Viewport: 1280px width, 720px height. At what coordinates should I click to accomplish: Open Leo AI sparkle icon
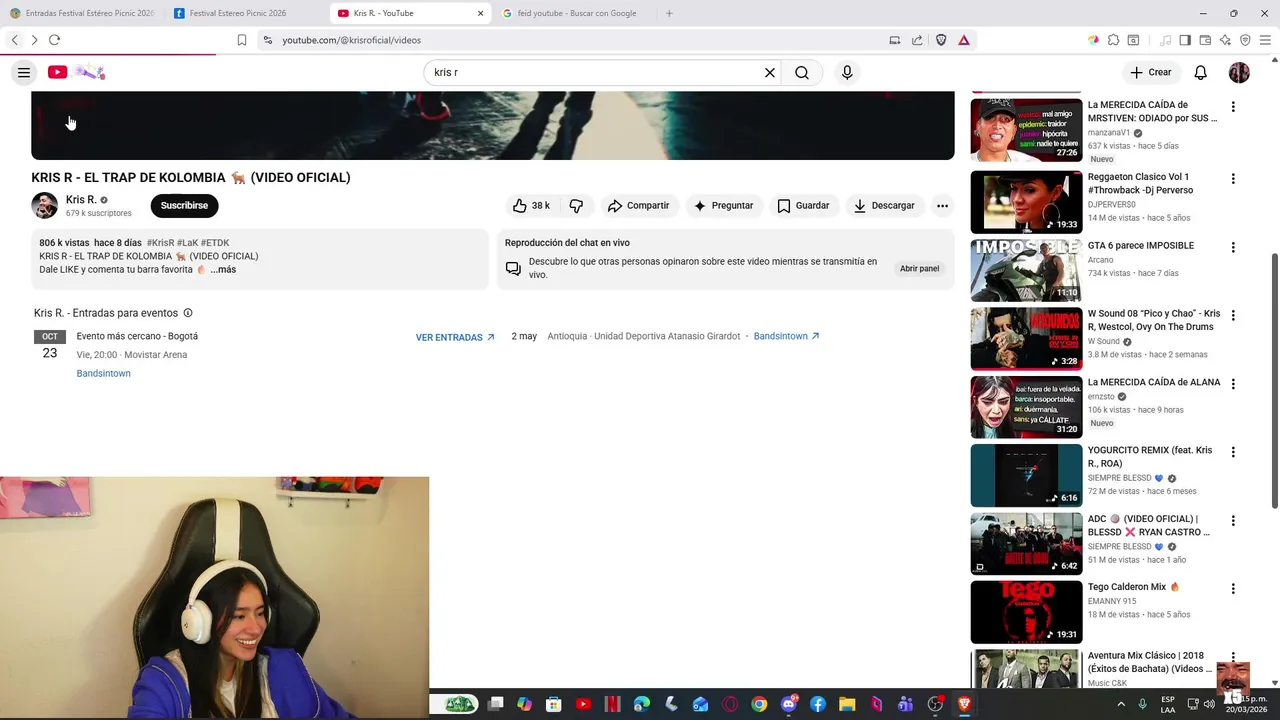(x=1225, y=40)
